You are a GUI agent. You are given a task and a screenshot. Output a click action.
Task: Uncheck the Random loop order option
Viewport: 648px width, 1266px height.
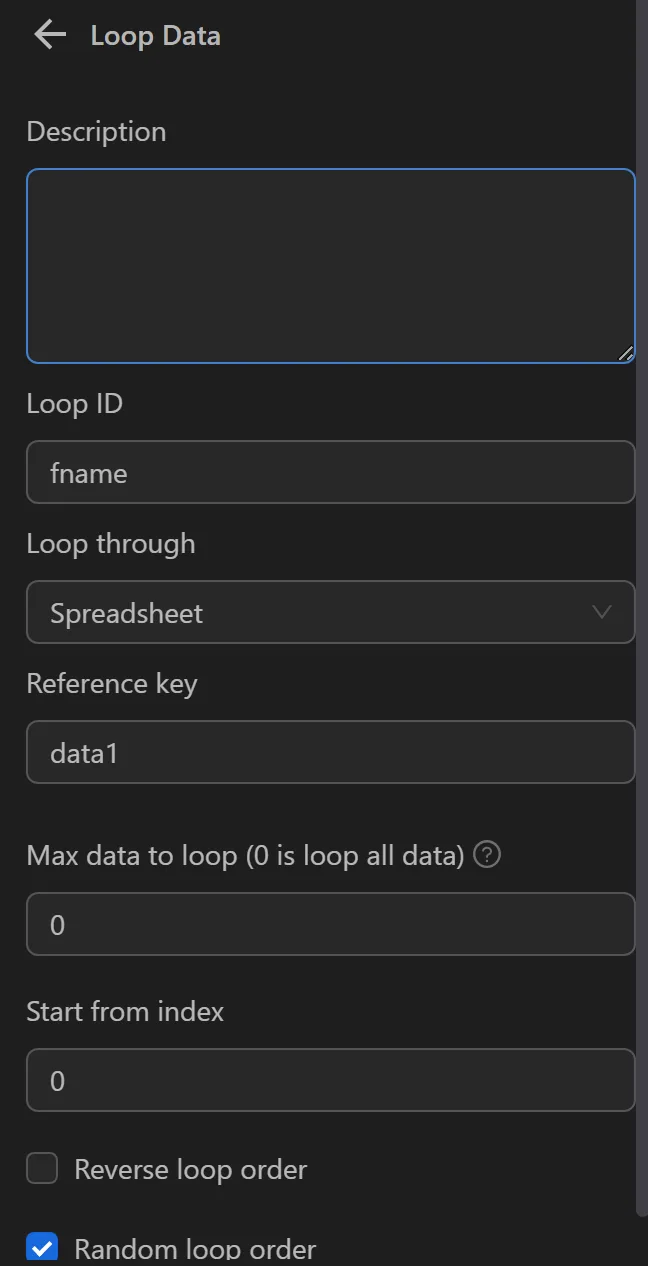(x=42, y=1247)
